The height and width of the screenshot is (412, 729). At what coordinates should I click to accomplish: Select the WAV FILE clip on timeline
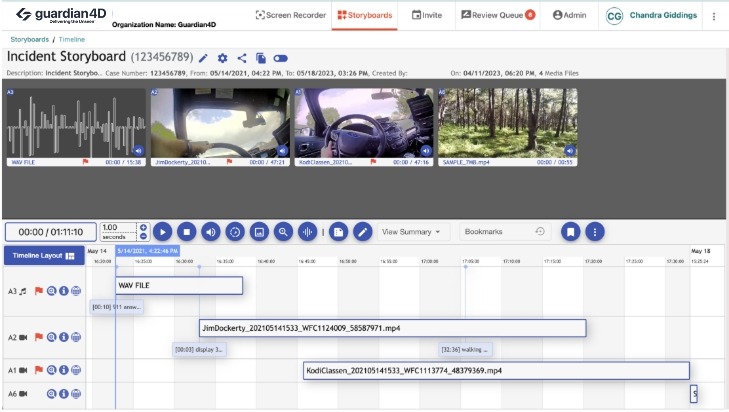[x=179, y=286]
